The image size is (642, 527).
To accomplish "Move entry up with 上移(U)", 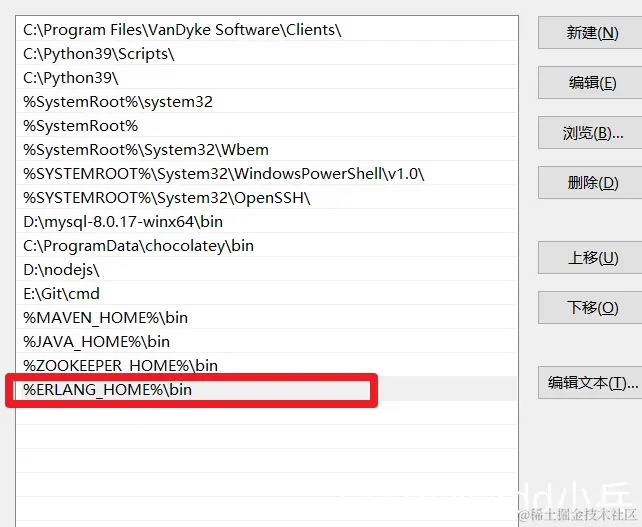I will [590, 258].
